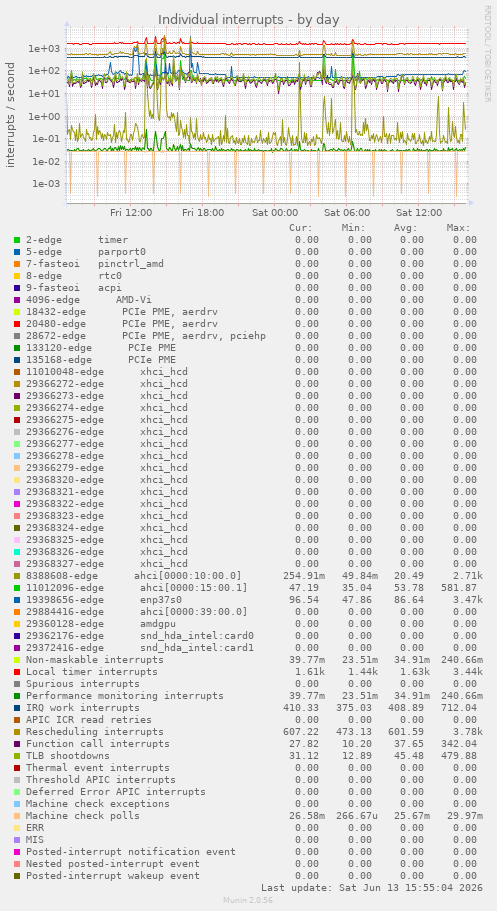Image resolution: width=497 pixels, height=911 pixels.
Task: Click the Fri 18:00 axis label
Action: tap(203, 213)
